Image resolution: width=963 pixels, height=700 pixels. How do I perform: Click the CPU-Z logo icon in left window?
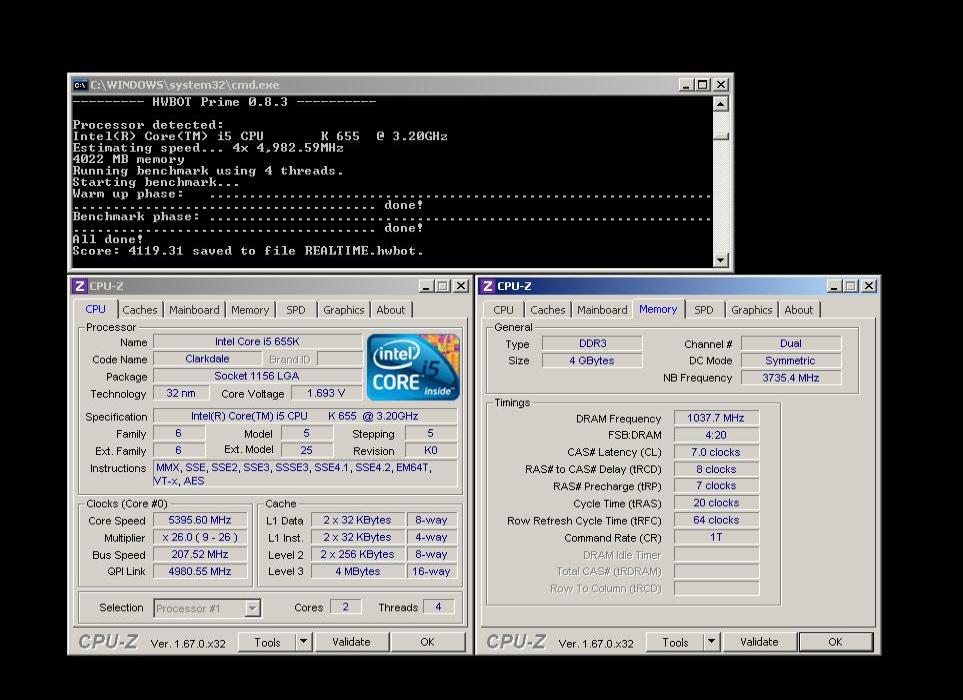(x=79, y=286)
